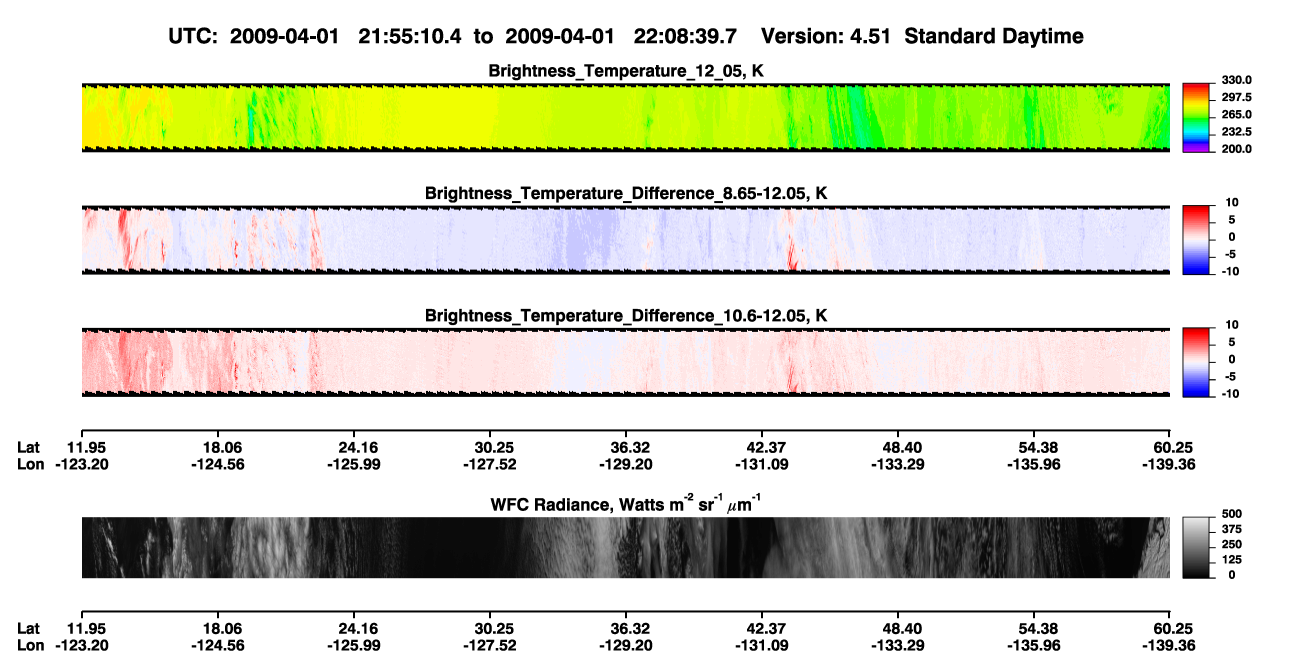Click the -10 tick of the 8.65-12.05 colorbar

[x=1229, y=271]
